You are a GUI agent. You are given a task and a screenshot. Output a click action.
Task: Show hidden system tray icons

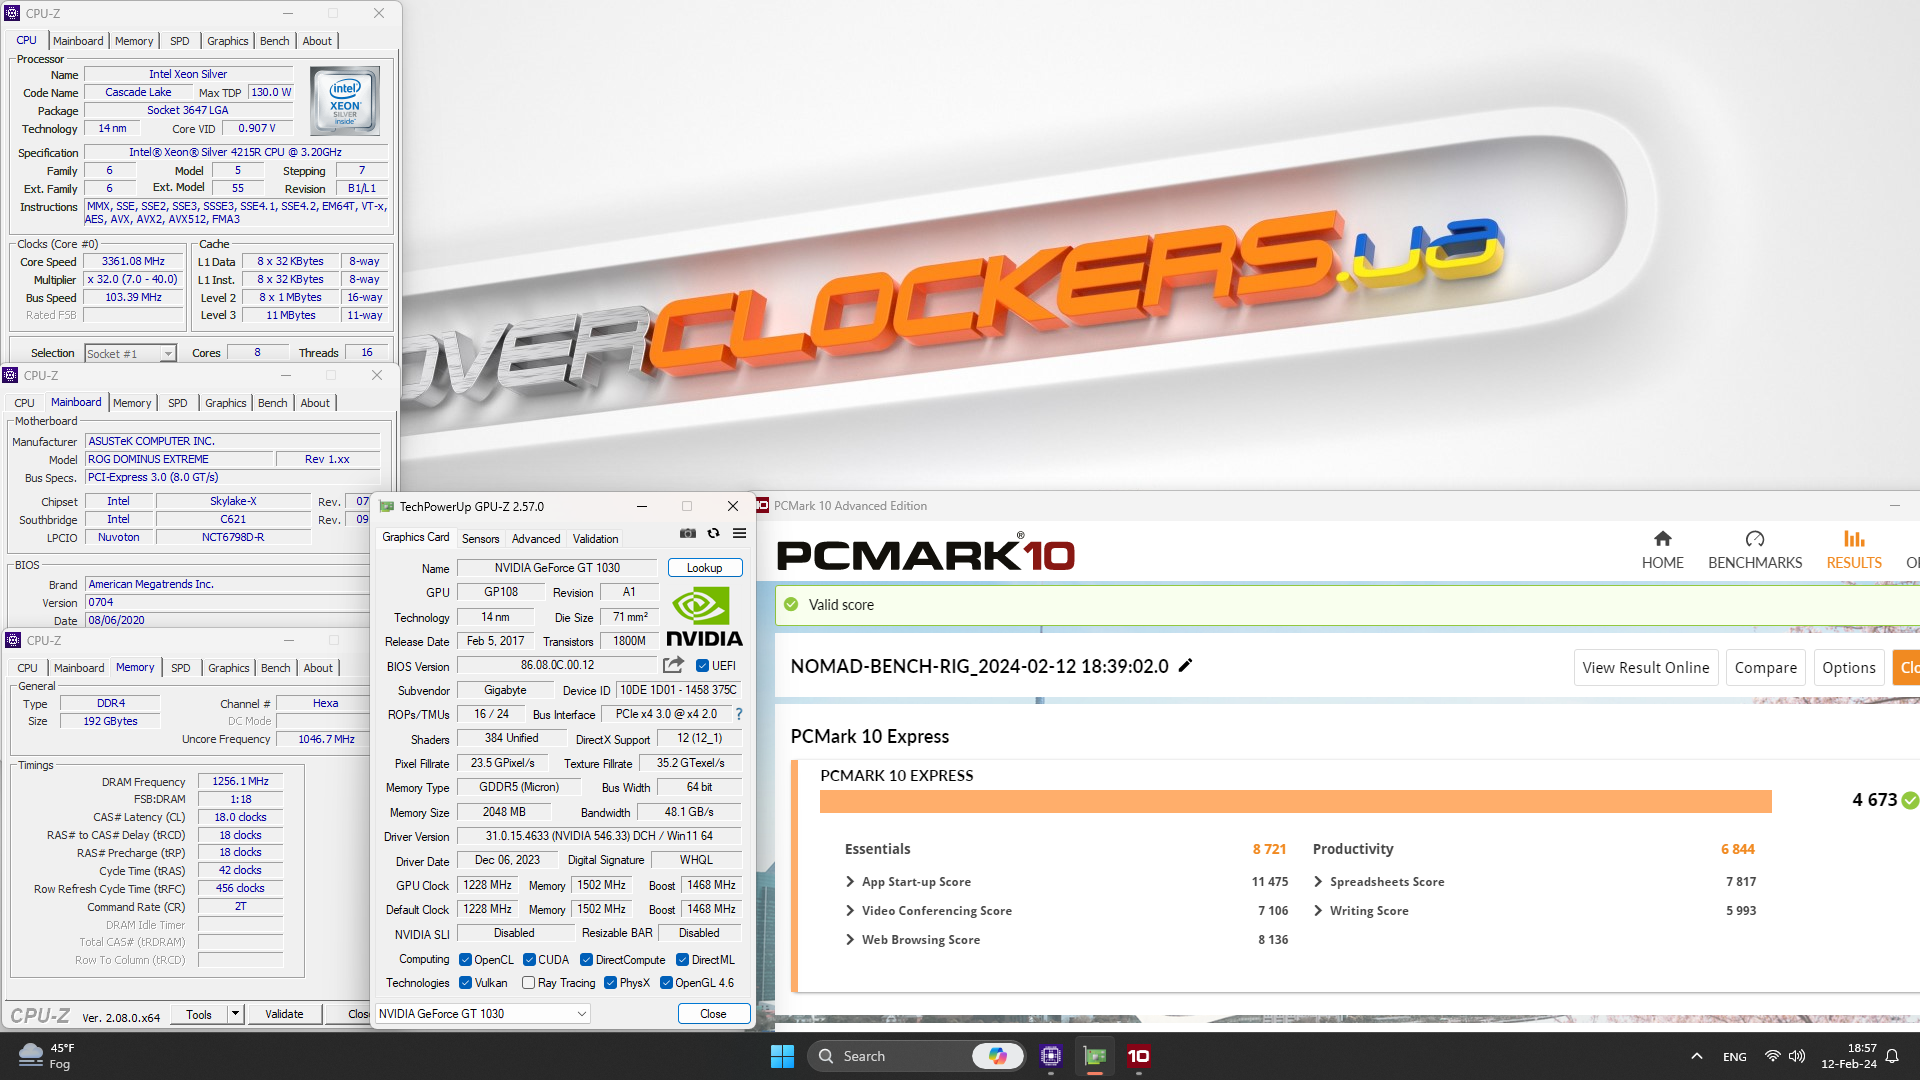click(x=1697, y=1056)
